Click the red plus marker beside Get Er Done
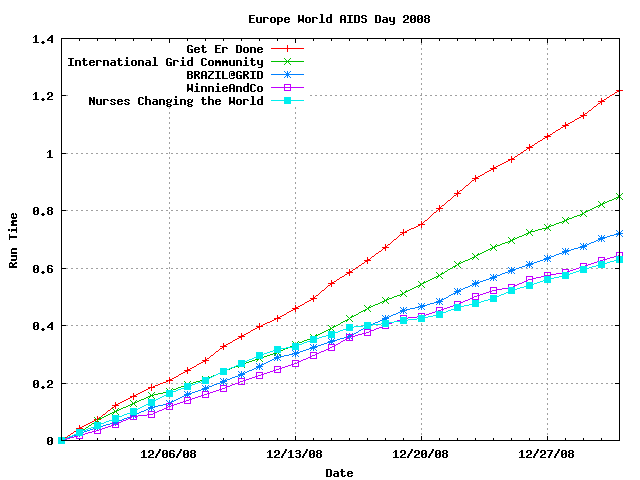The width and height of the screenshot is (640, 480). click(286, 48)
